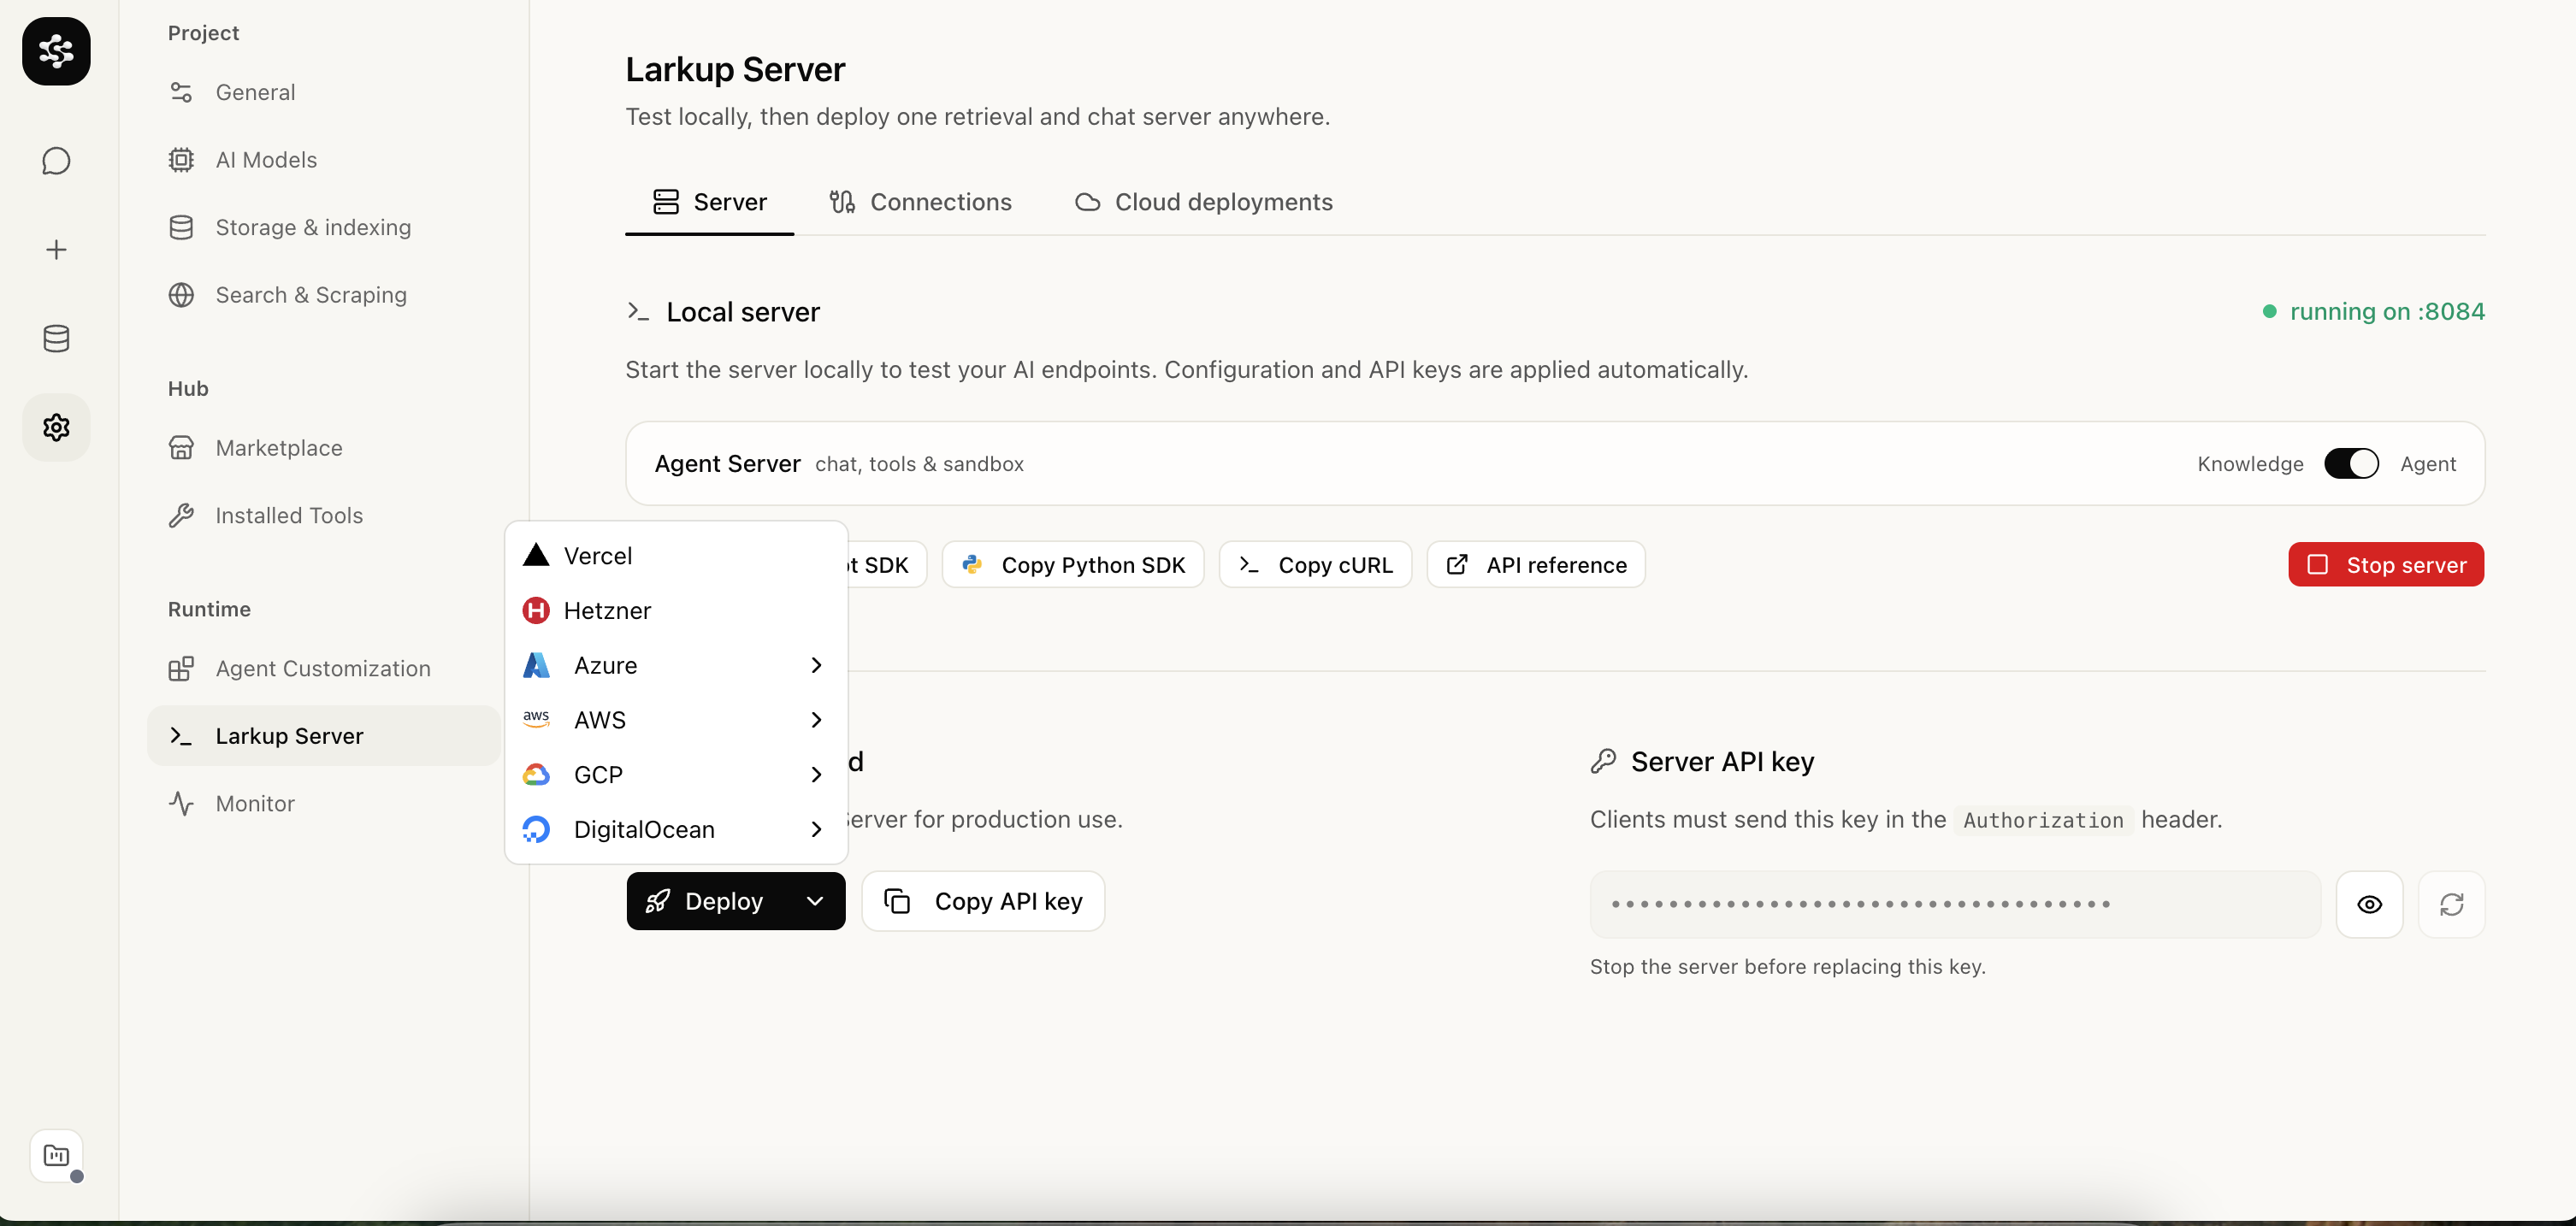
Task: Copy the cURL command
Action: 1315,565
